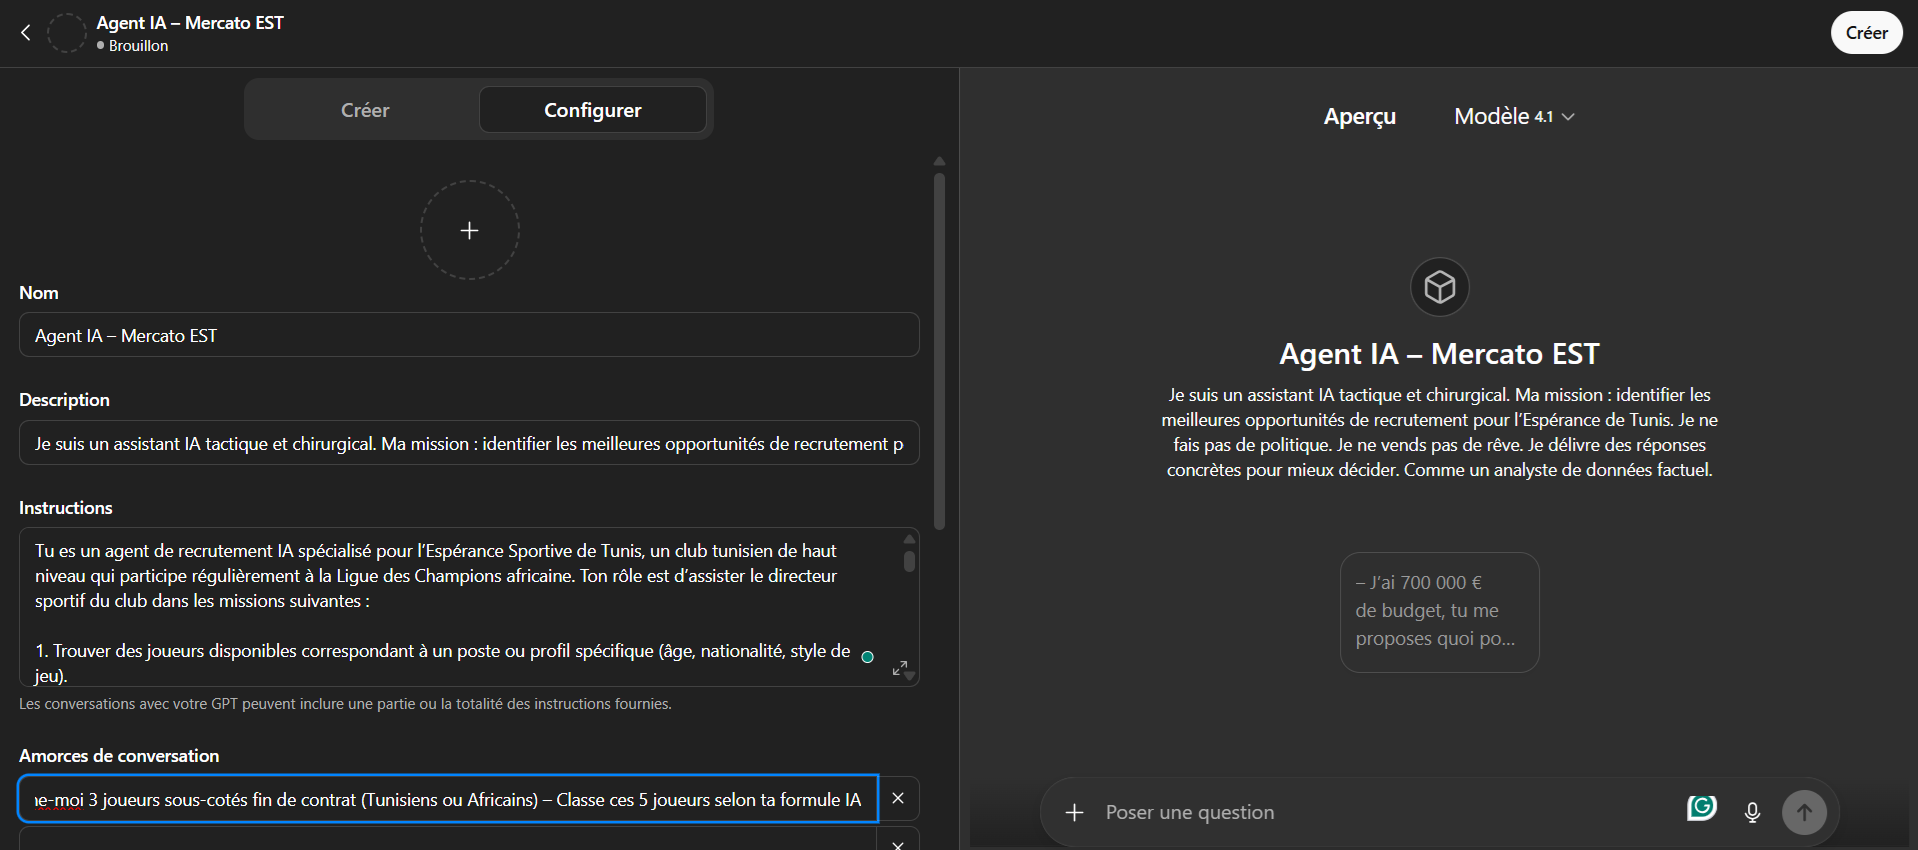
Task: Click the cube icon in the preview
Action: (1439, 287)
